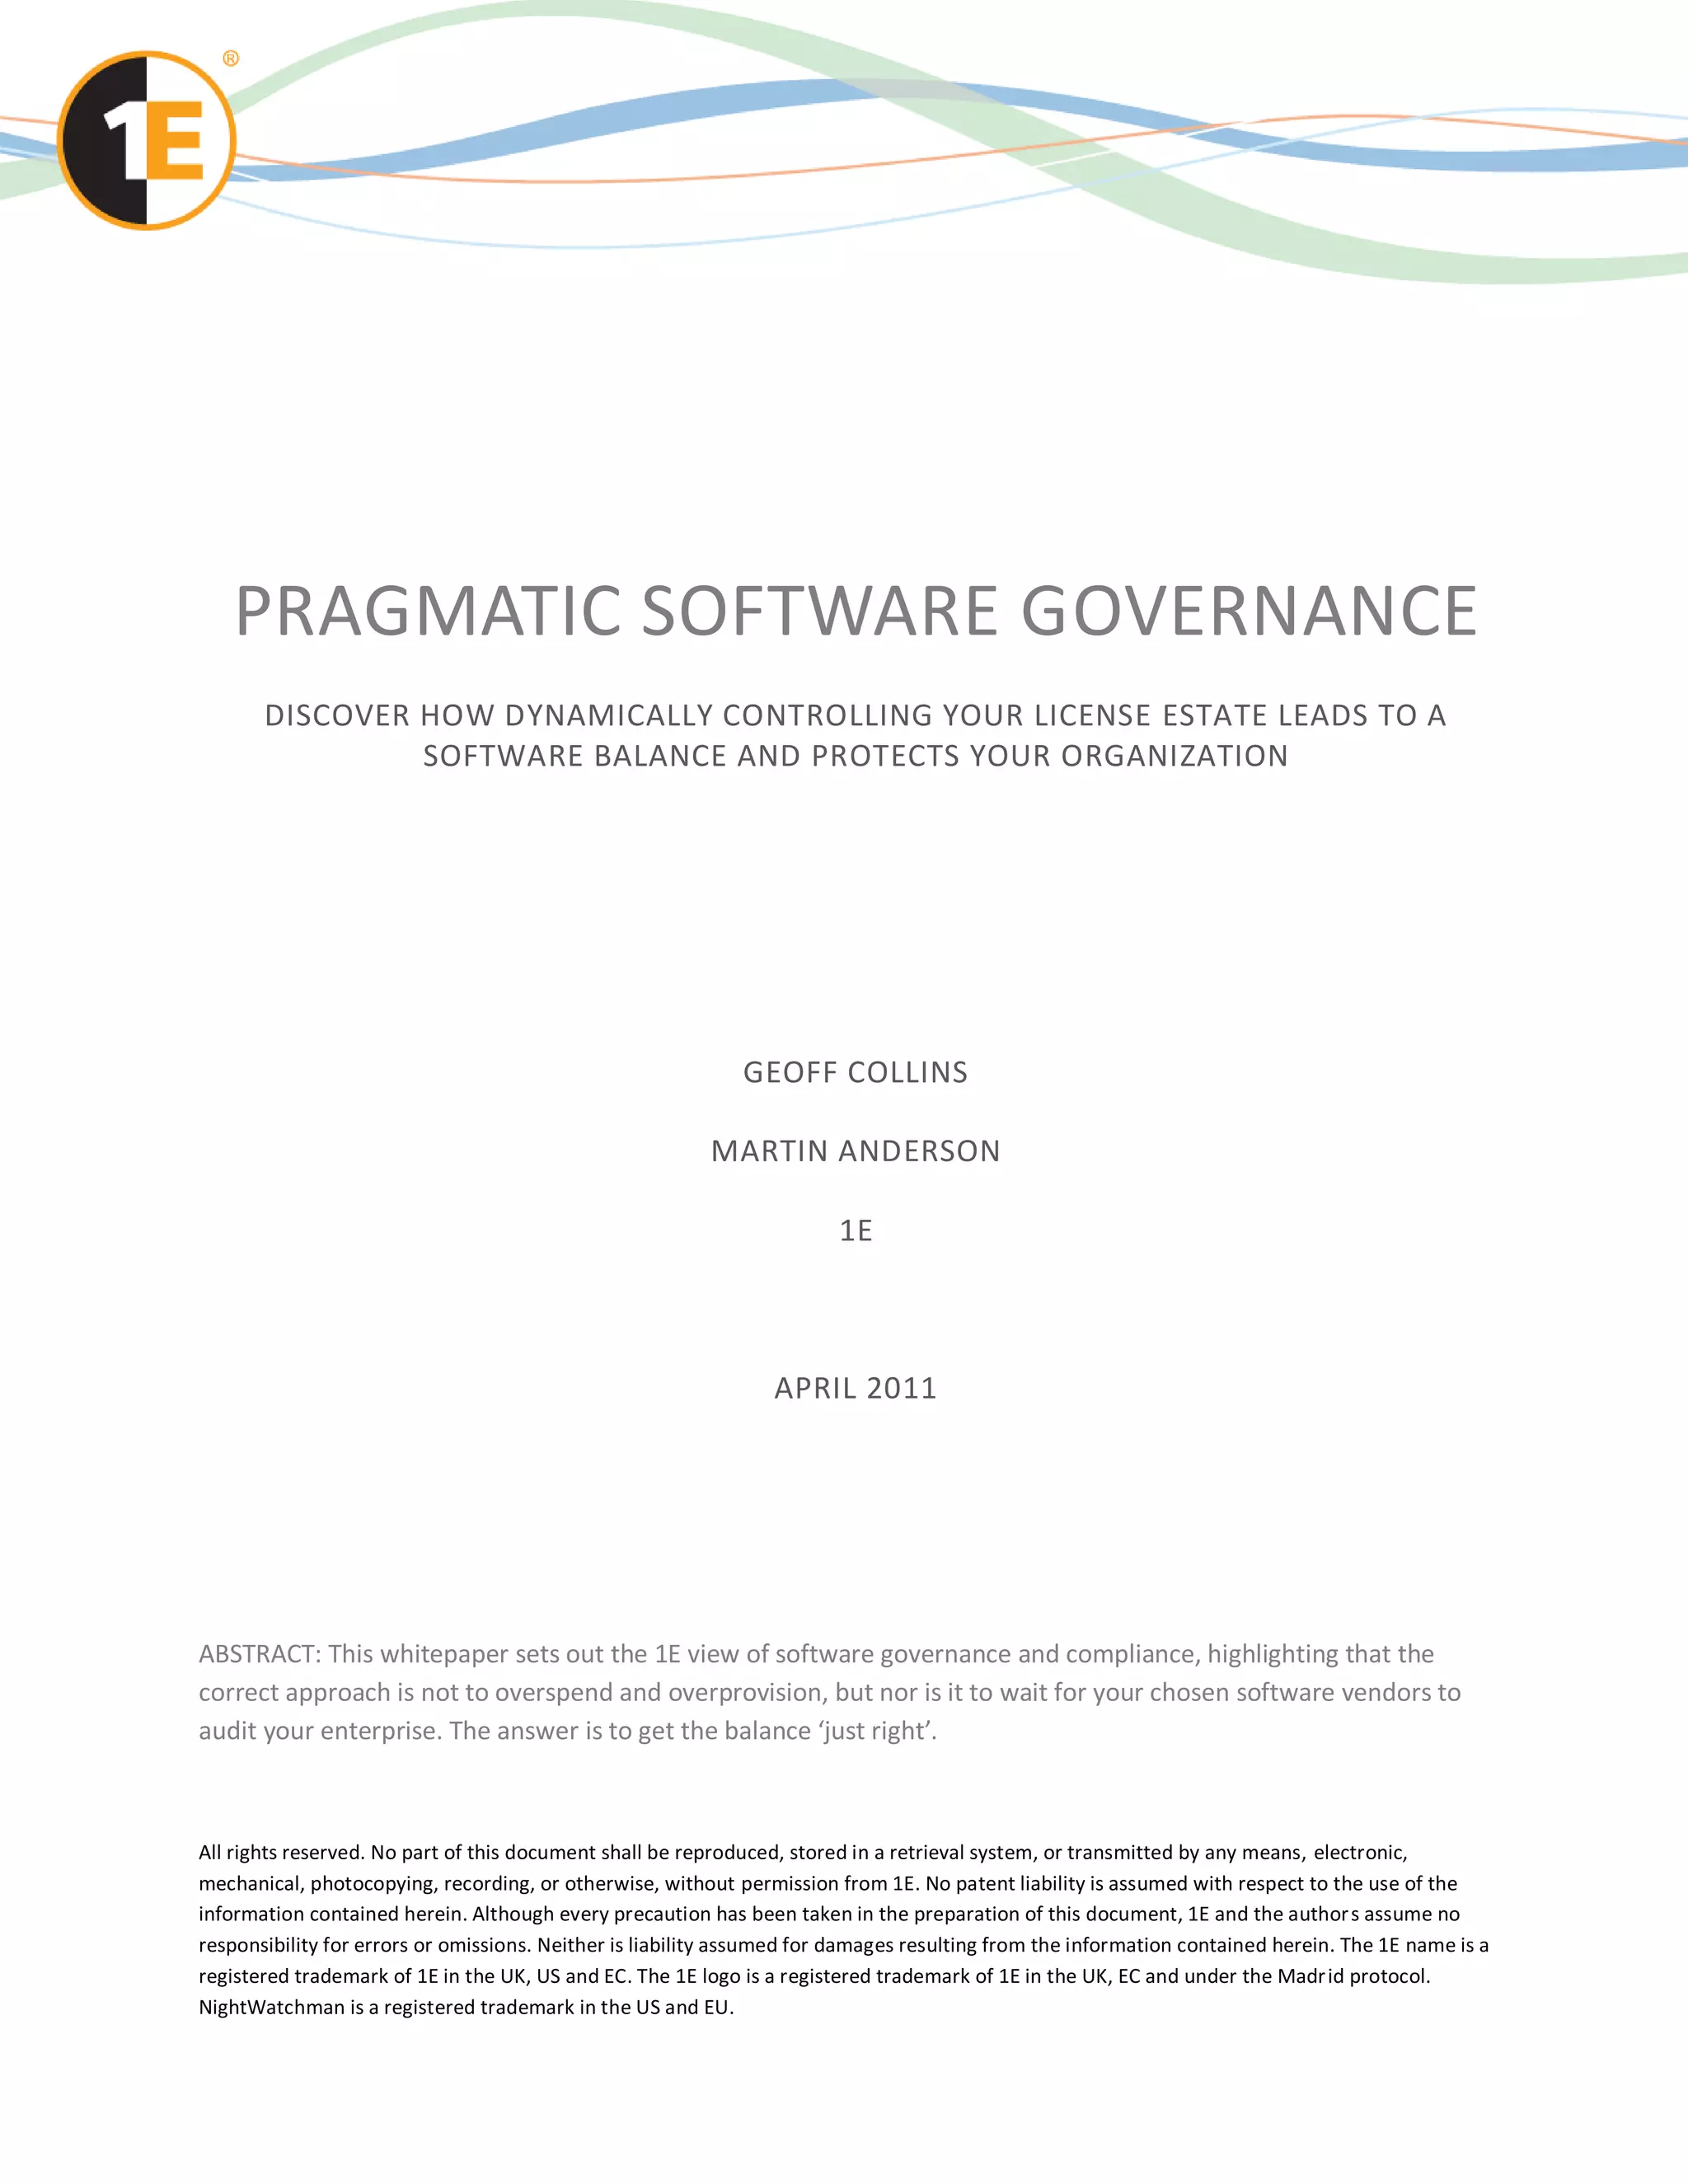1688x2184 pixels.
Task: Click author name GEOFF COLLINS
Action: (855, 1072)
